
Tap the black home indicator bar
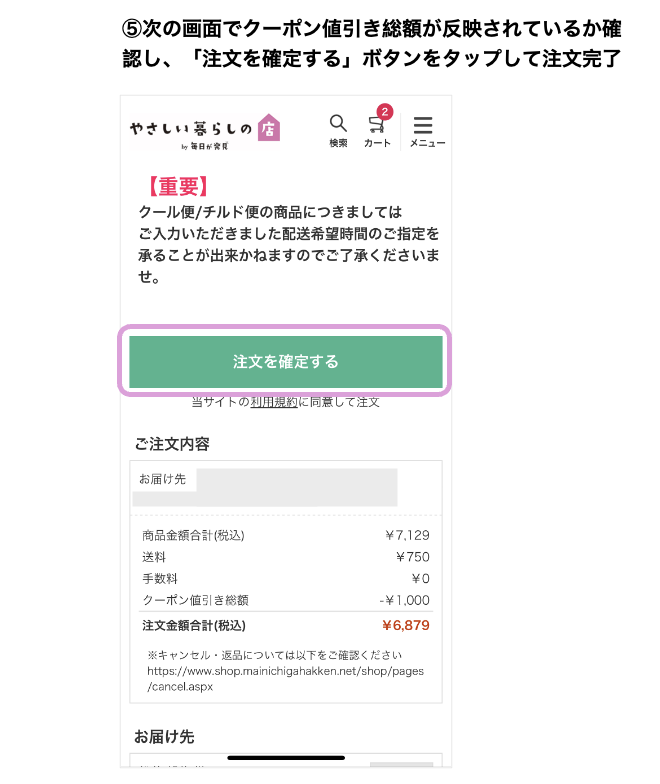pyautogui.click(x=286, y=758)
